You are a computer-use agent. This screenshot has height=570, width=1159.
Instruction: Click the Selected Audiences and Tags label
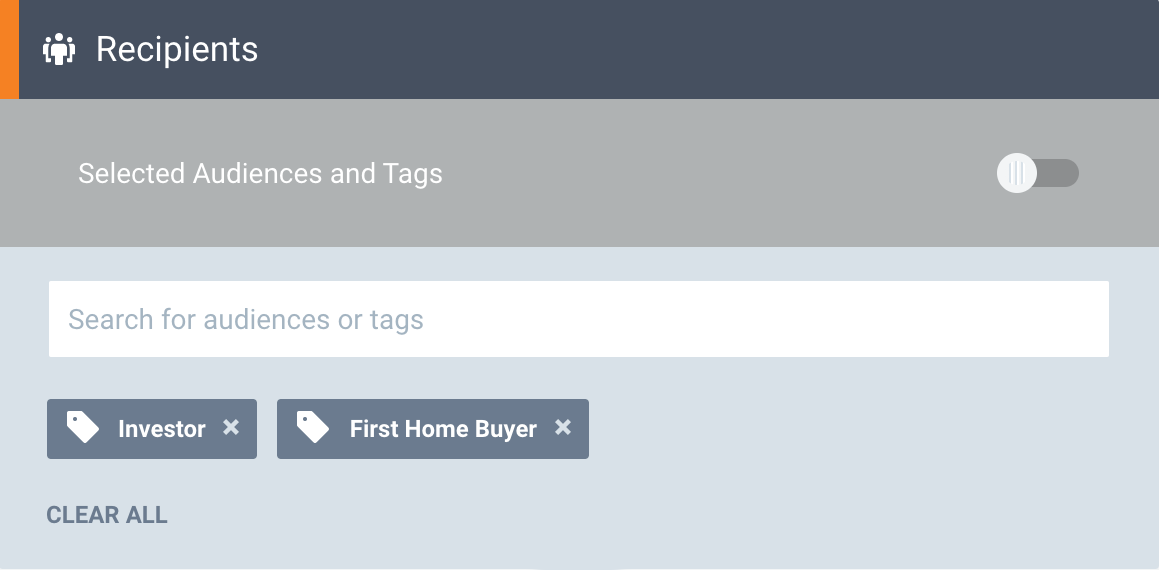coord(260,174)
